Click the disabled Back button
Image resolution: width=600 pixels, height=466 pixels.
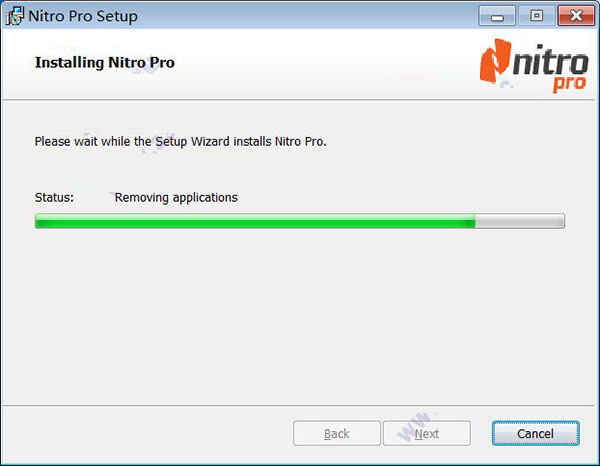337,433
